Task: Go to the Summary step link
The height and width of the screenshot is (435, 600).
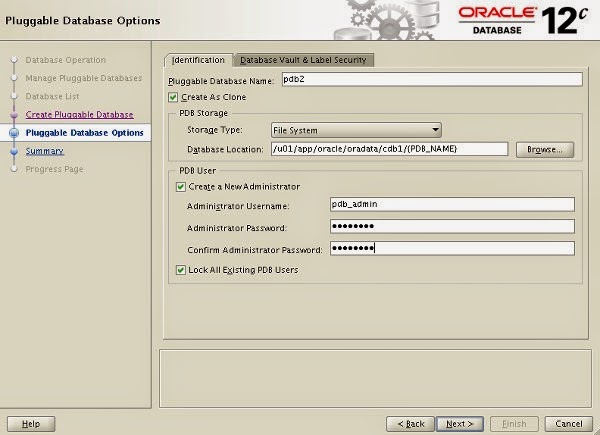Action: coord(44,151)
